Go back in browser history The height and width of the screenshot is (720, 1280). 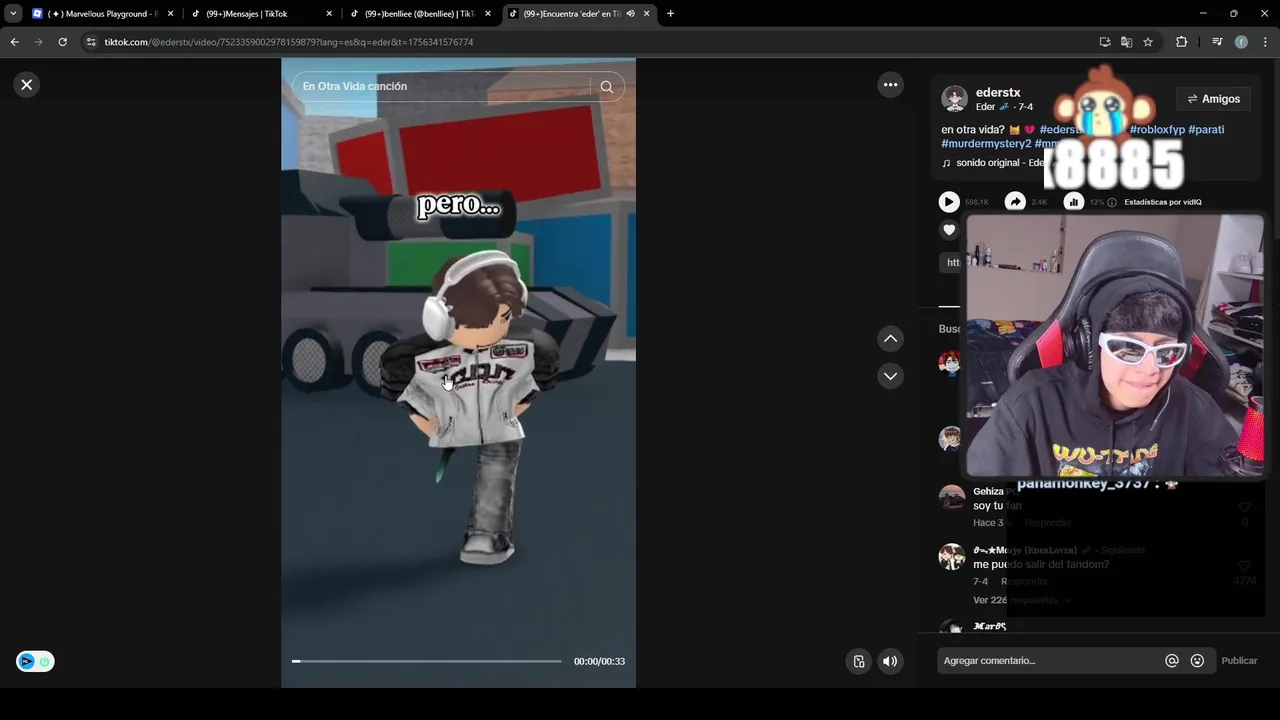click(14, 42)
